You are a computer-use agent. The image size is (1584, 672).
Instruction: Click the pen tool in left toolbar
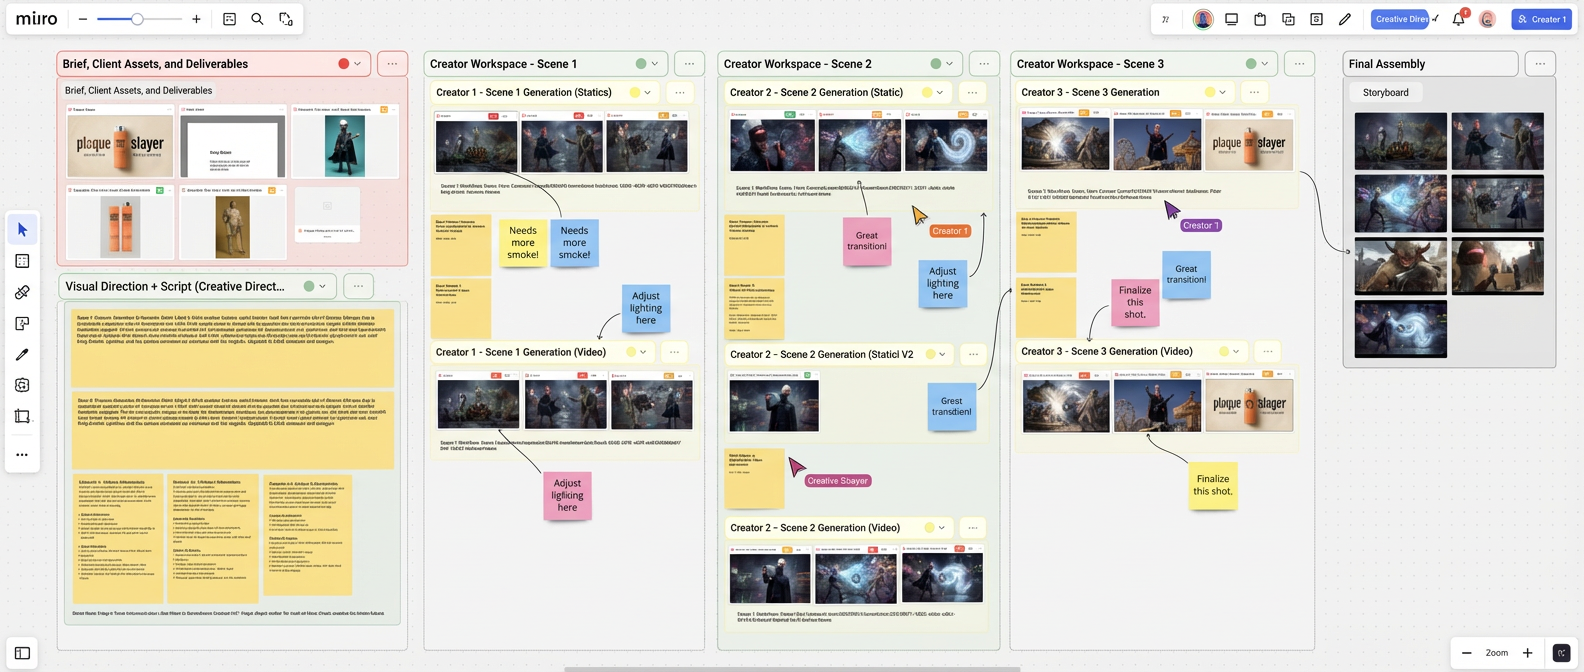[22, 354]
